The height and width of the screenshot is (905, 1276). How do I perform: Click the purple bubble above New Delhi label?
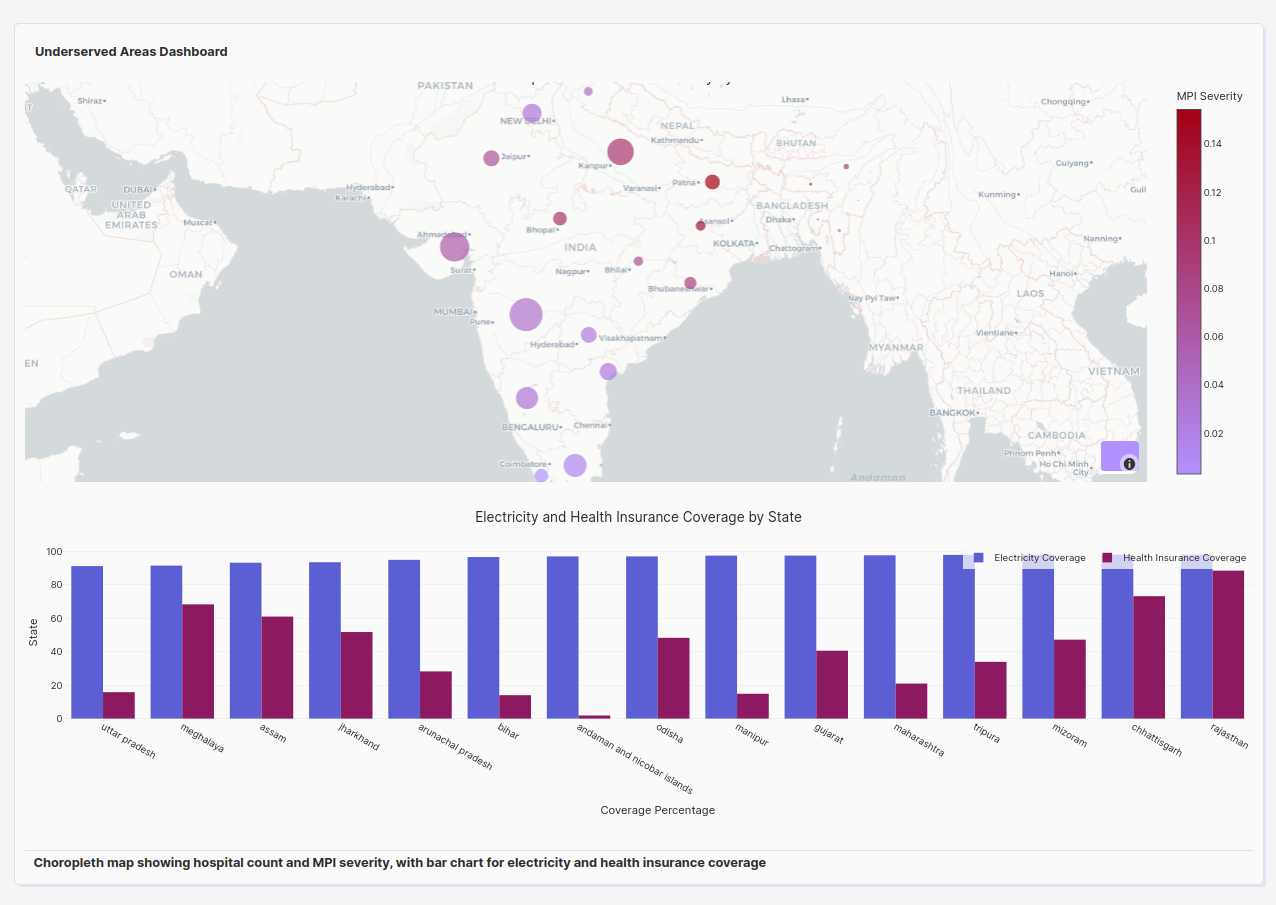pos(532,113)
